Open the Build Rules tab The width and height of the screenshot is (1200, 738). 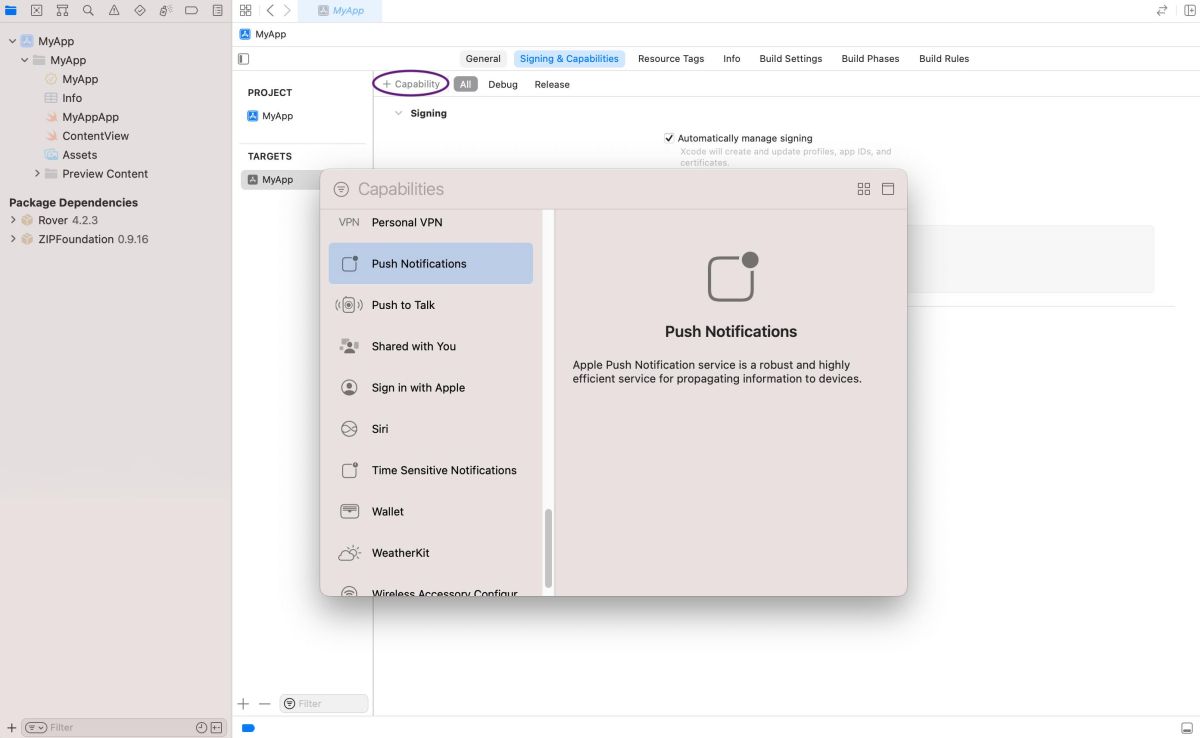[944, 59]
